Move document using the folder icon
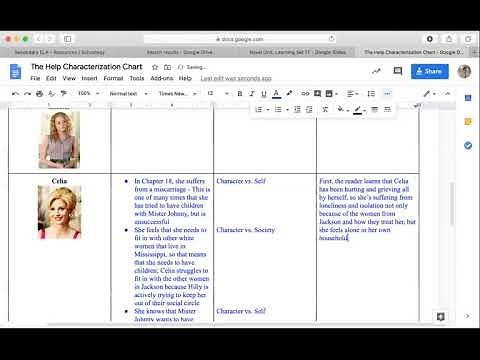 [168, 67]
